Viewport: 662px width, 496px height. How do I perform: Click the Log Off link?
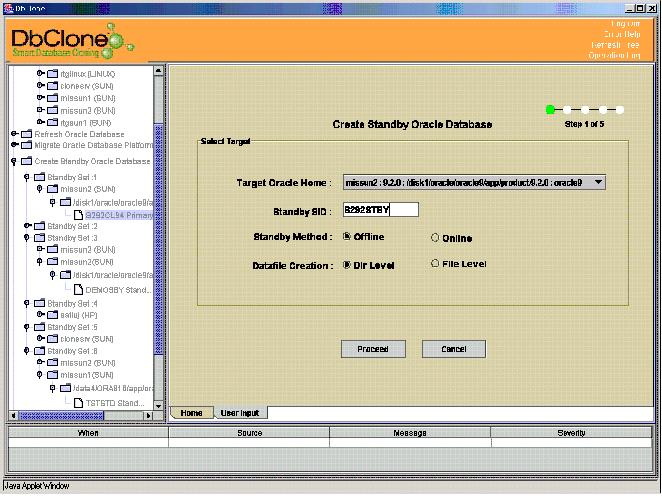(x=625, y=24)
